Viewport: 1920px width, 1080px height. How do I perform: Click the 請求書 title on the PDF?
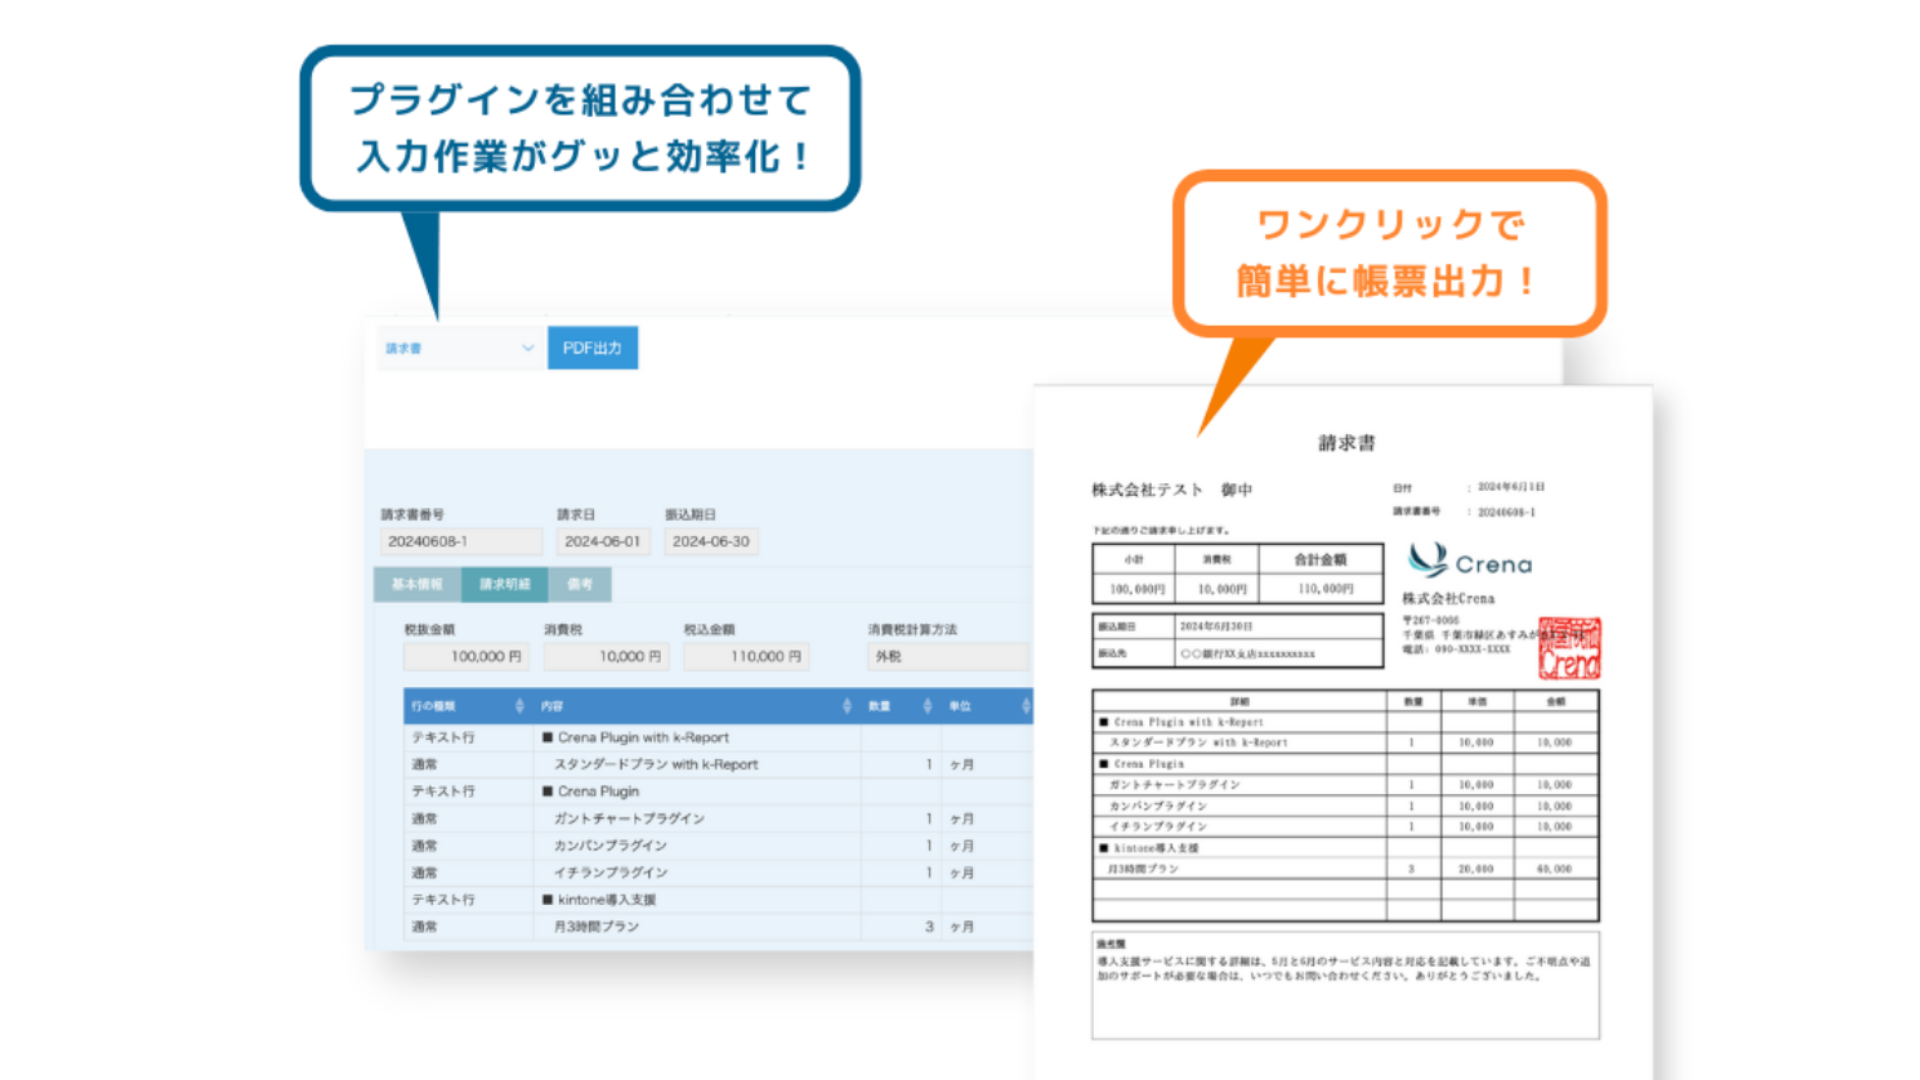[x=1346, y=443]
